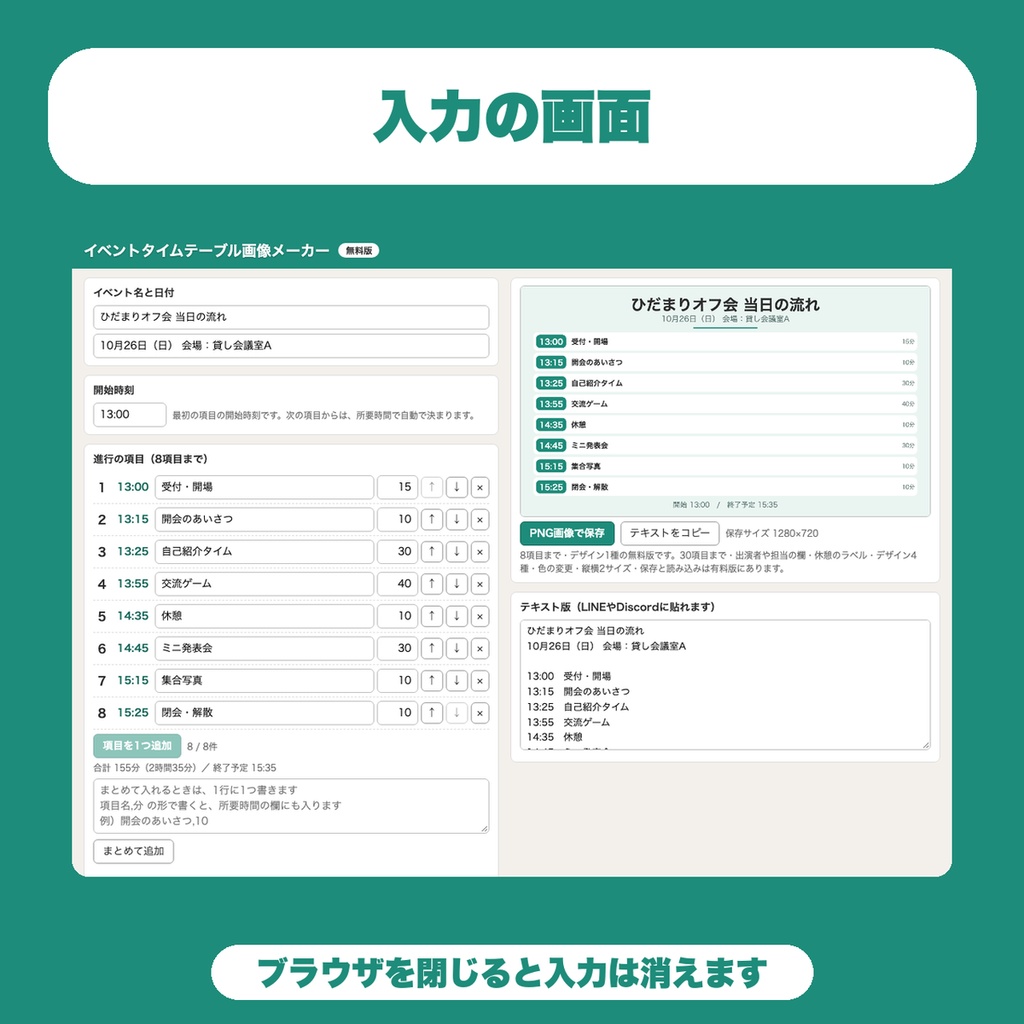The image size is (1024, 1024).
Task: Click まとめて追加 button
Action: click(x=133, y=851)
